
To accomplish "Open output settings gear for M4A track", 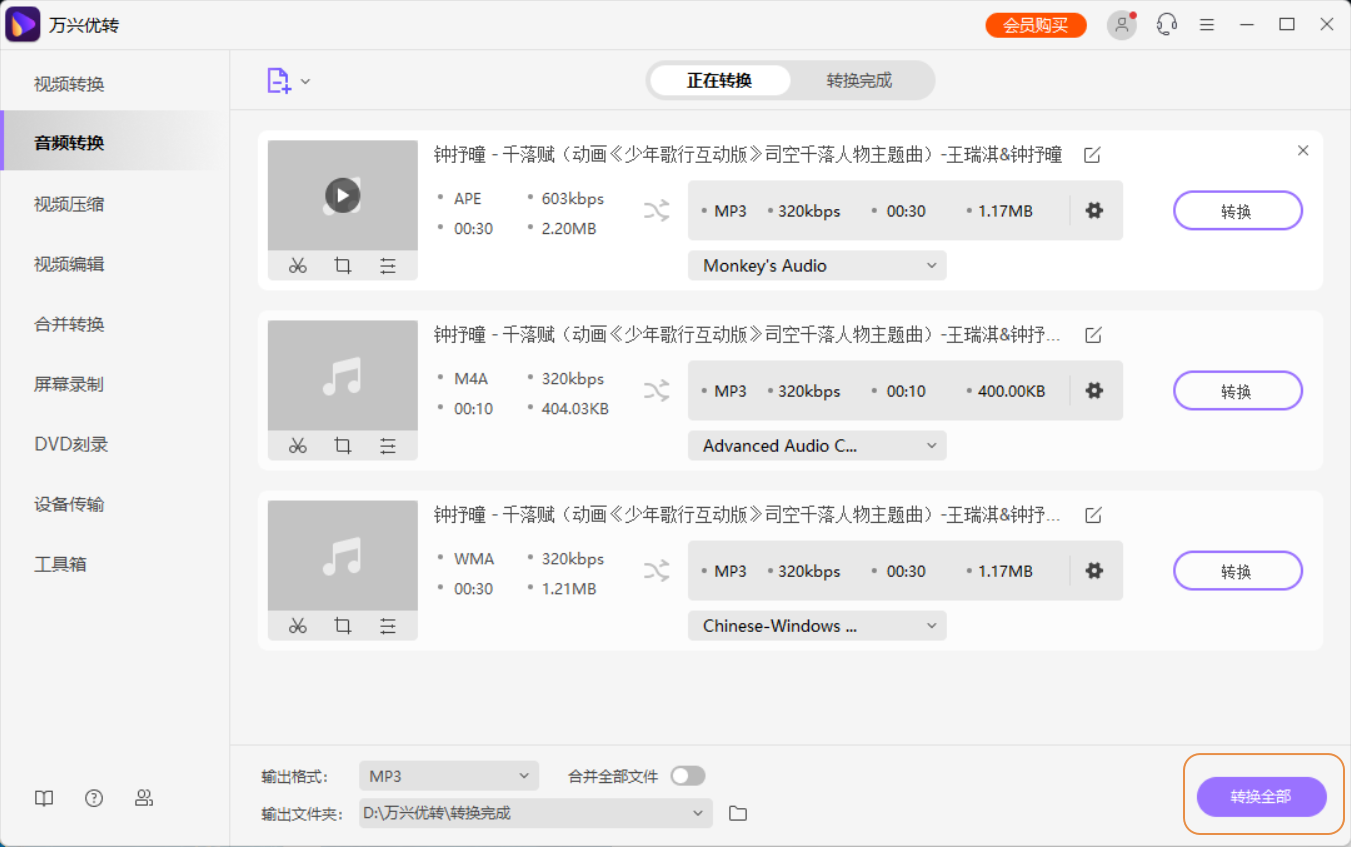I will point(1095,391).
